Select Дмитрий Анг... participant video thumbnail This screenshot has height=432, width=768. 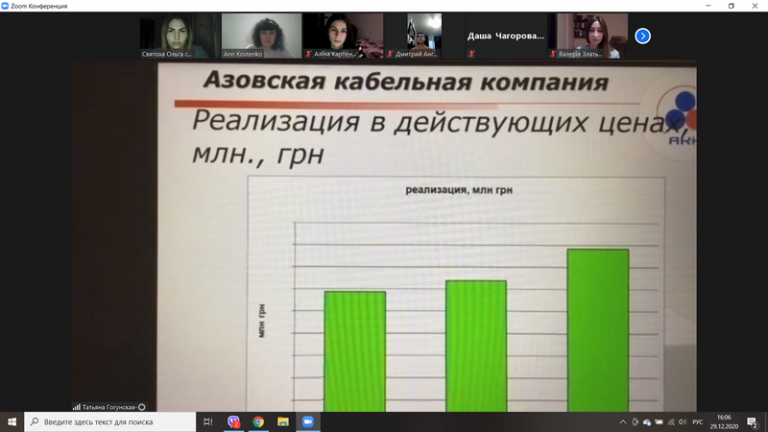425,36
